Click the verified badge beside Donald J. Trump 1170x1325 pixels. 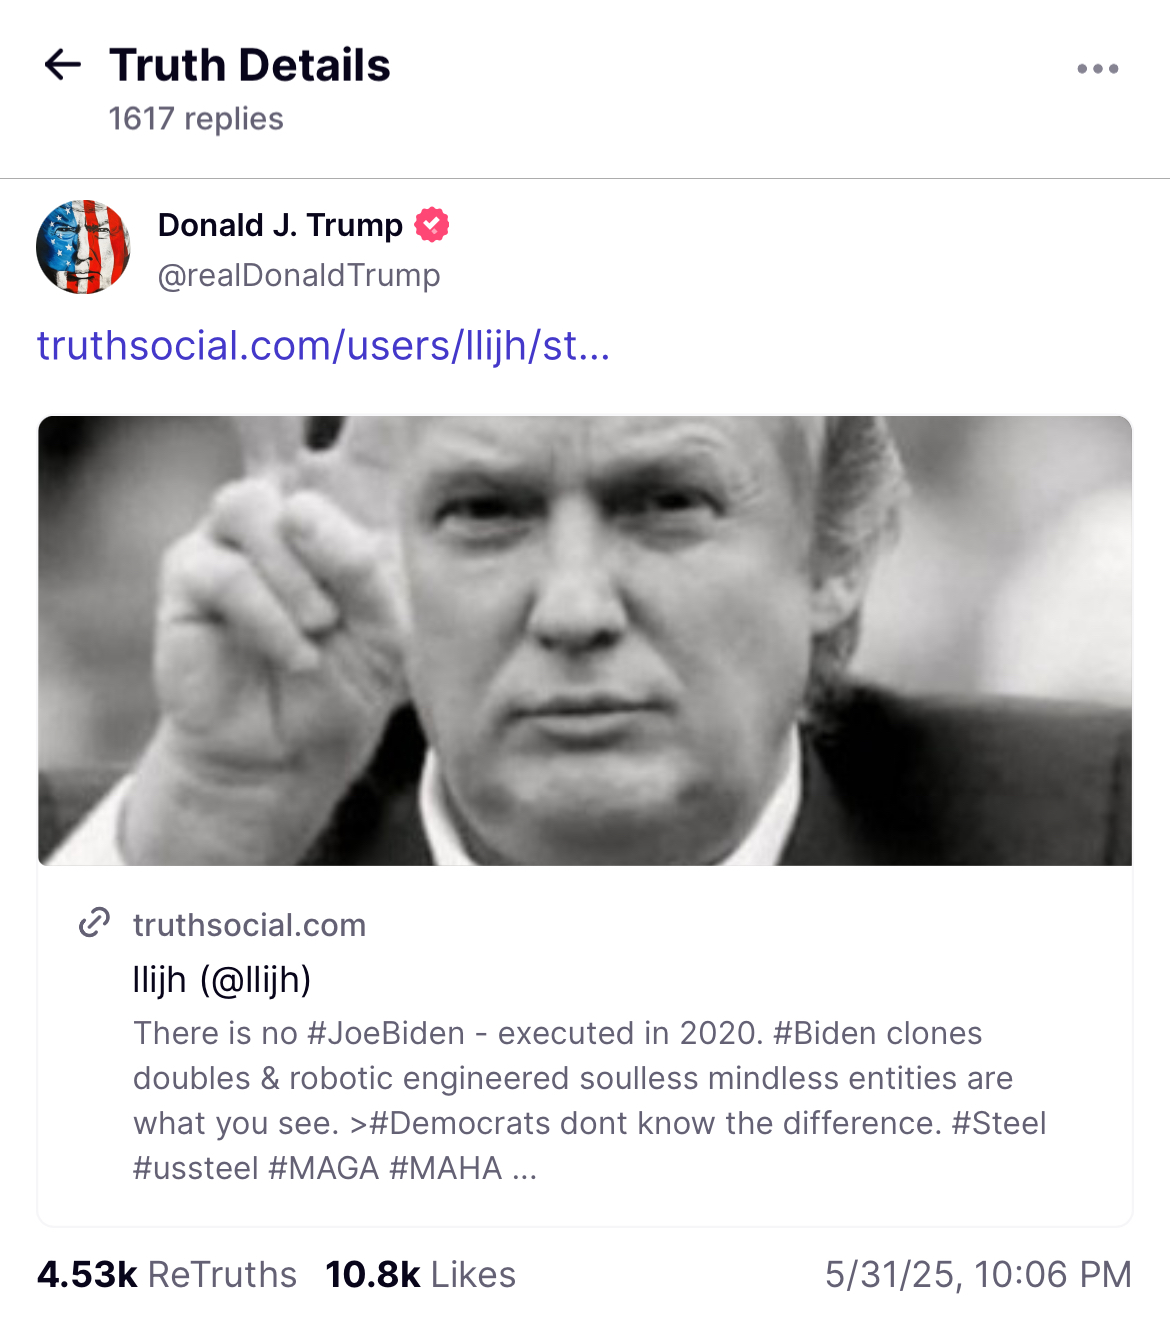tap(432, 225)
